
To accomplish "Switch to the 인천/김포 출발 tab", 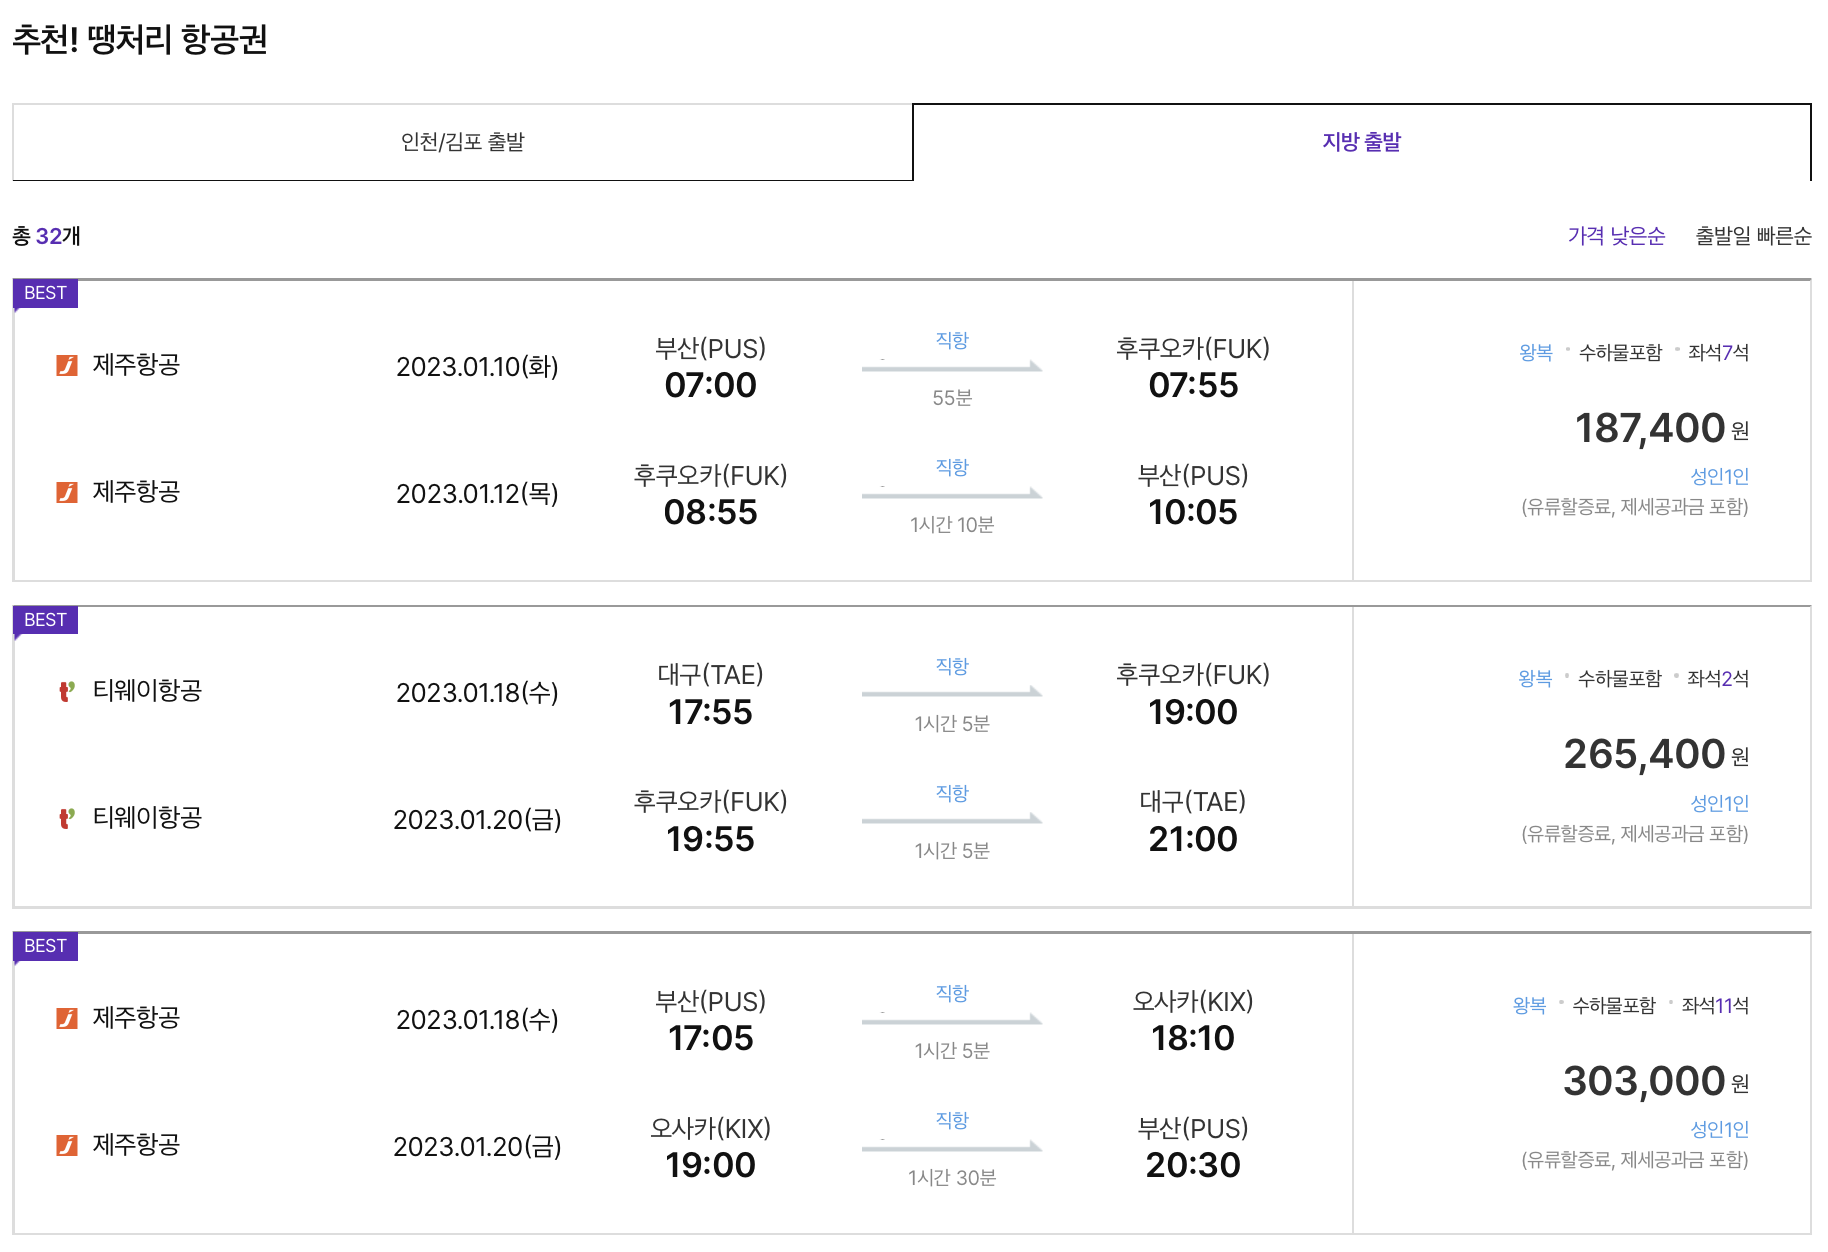I will pyautogui.click(x=463, y=142).
